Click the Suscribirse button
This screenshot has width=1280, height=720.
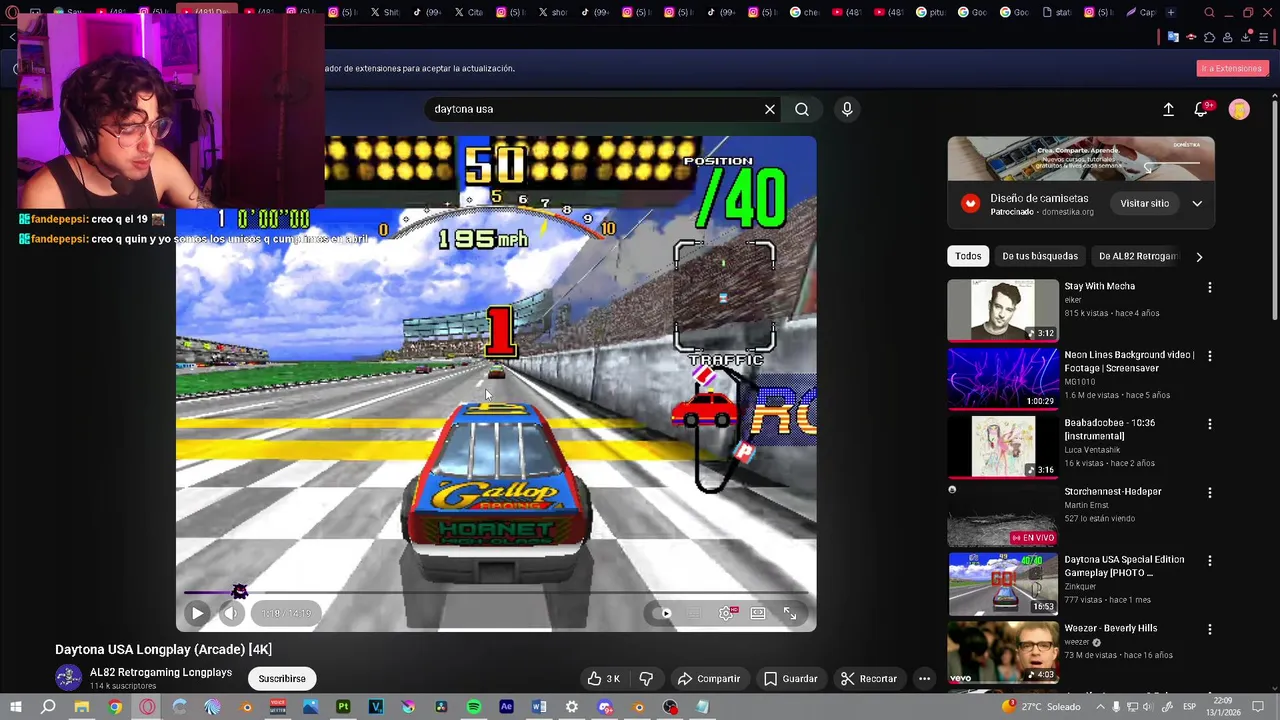282,678
